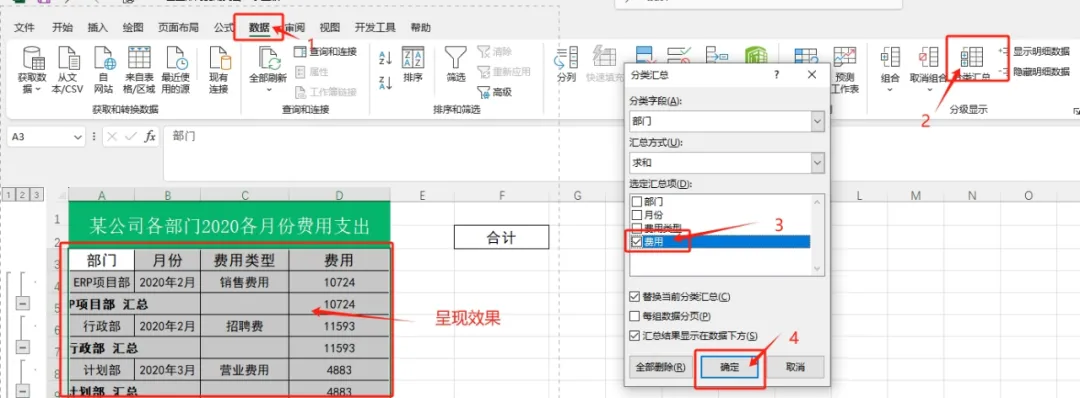
Task: Click the Subtotal dialog help question mark
Action: 776,74
